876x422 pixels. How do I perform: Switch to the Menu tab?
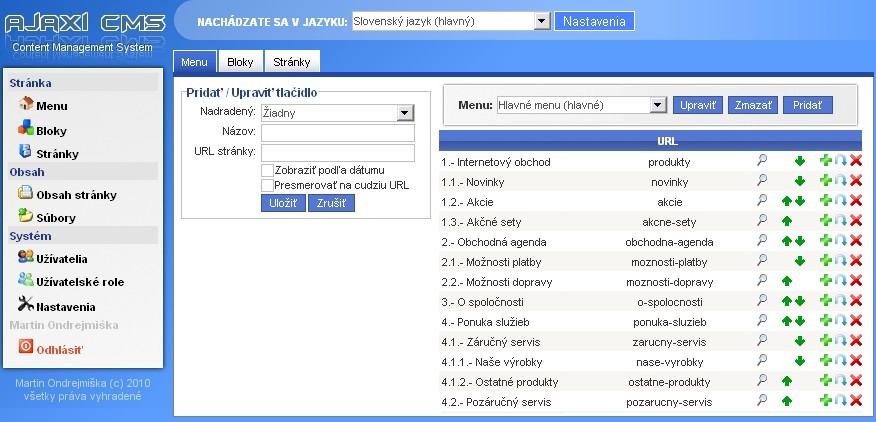pos(194,62)
